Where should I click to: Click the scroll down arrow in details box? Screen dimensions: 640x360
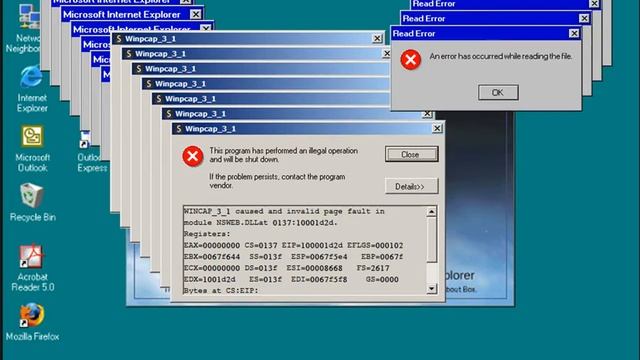431,289
